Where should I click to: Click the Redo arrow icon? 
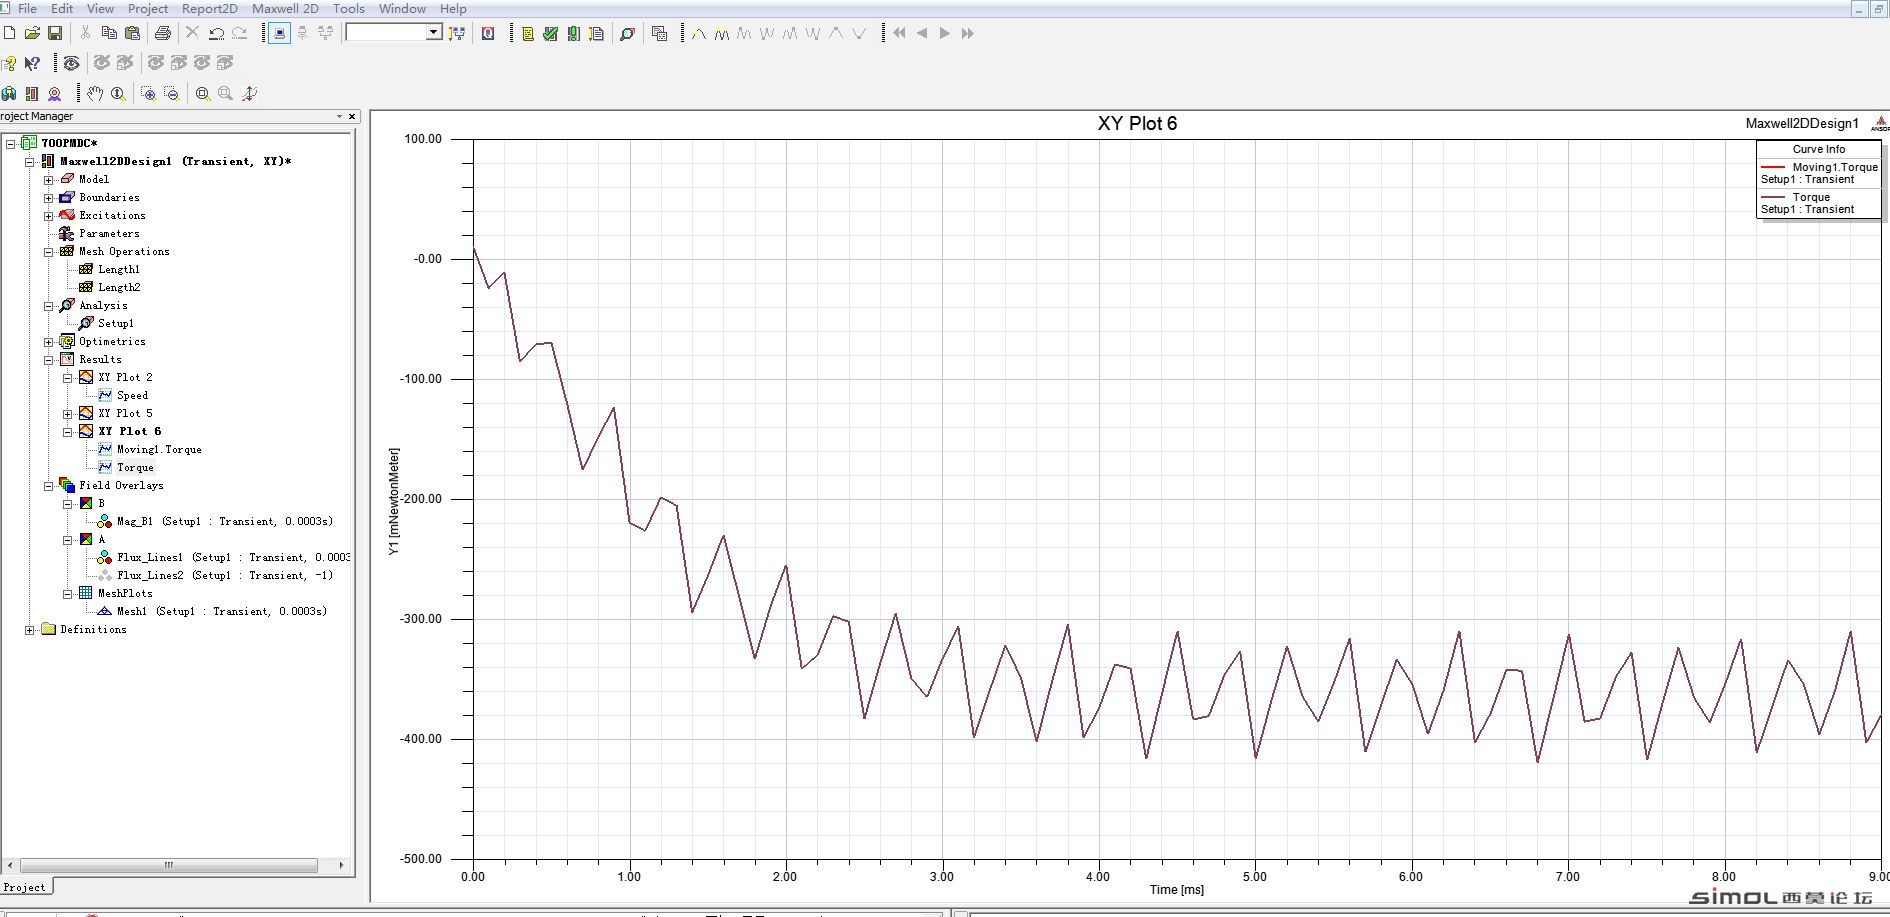(x=239, y=33)
